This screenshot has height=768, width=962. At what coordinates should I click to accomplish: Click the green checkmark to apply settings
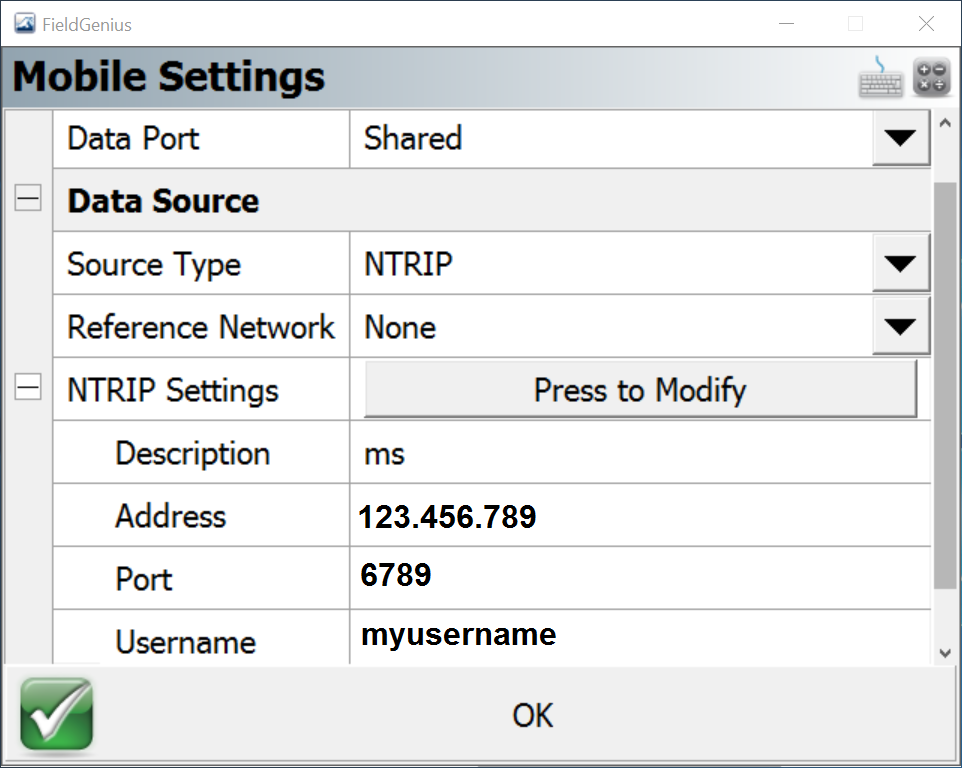click(55, 714)
